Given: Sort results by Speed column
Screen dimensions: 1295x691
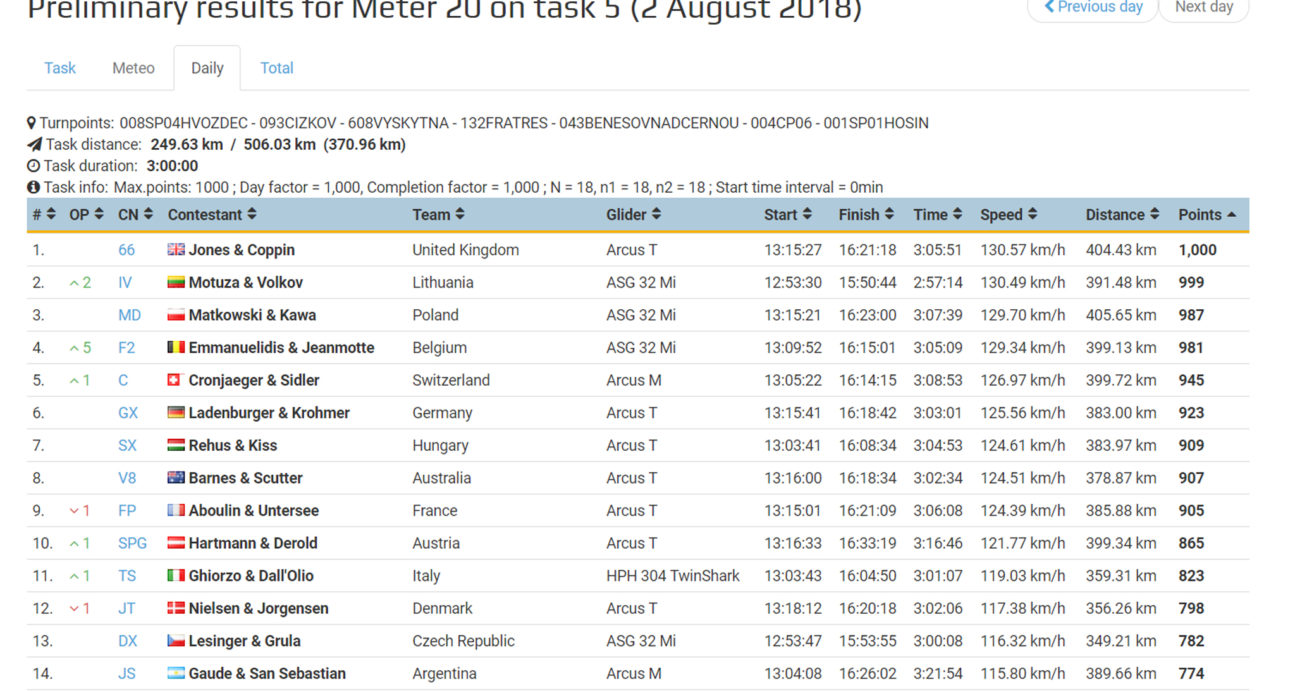Looking at the screenshot, I should 1008,215.
